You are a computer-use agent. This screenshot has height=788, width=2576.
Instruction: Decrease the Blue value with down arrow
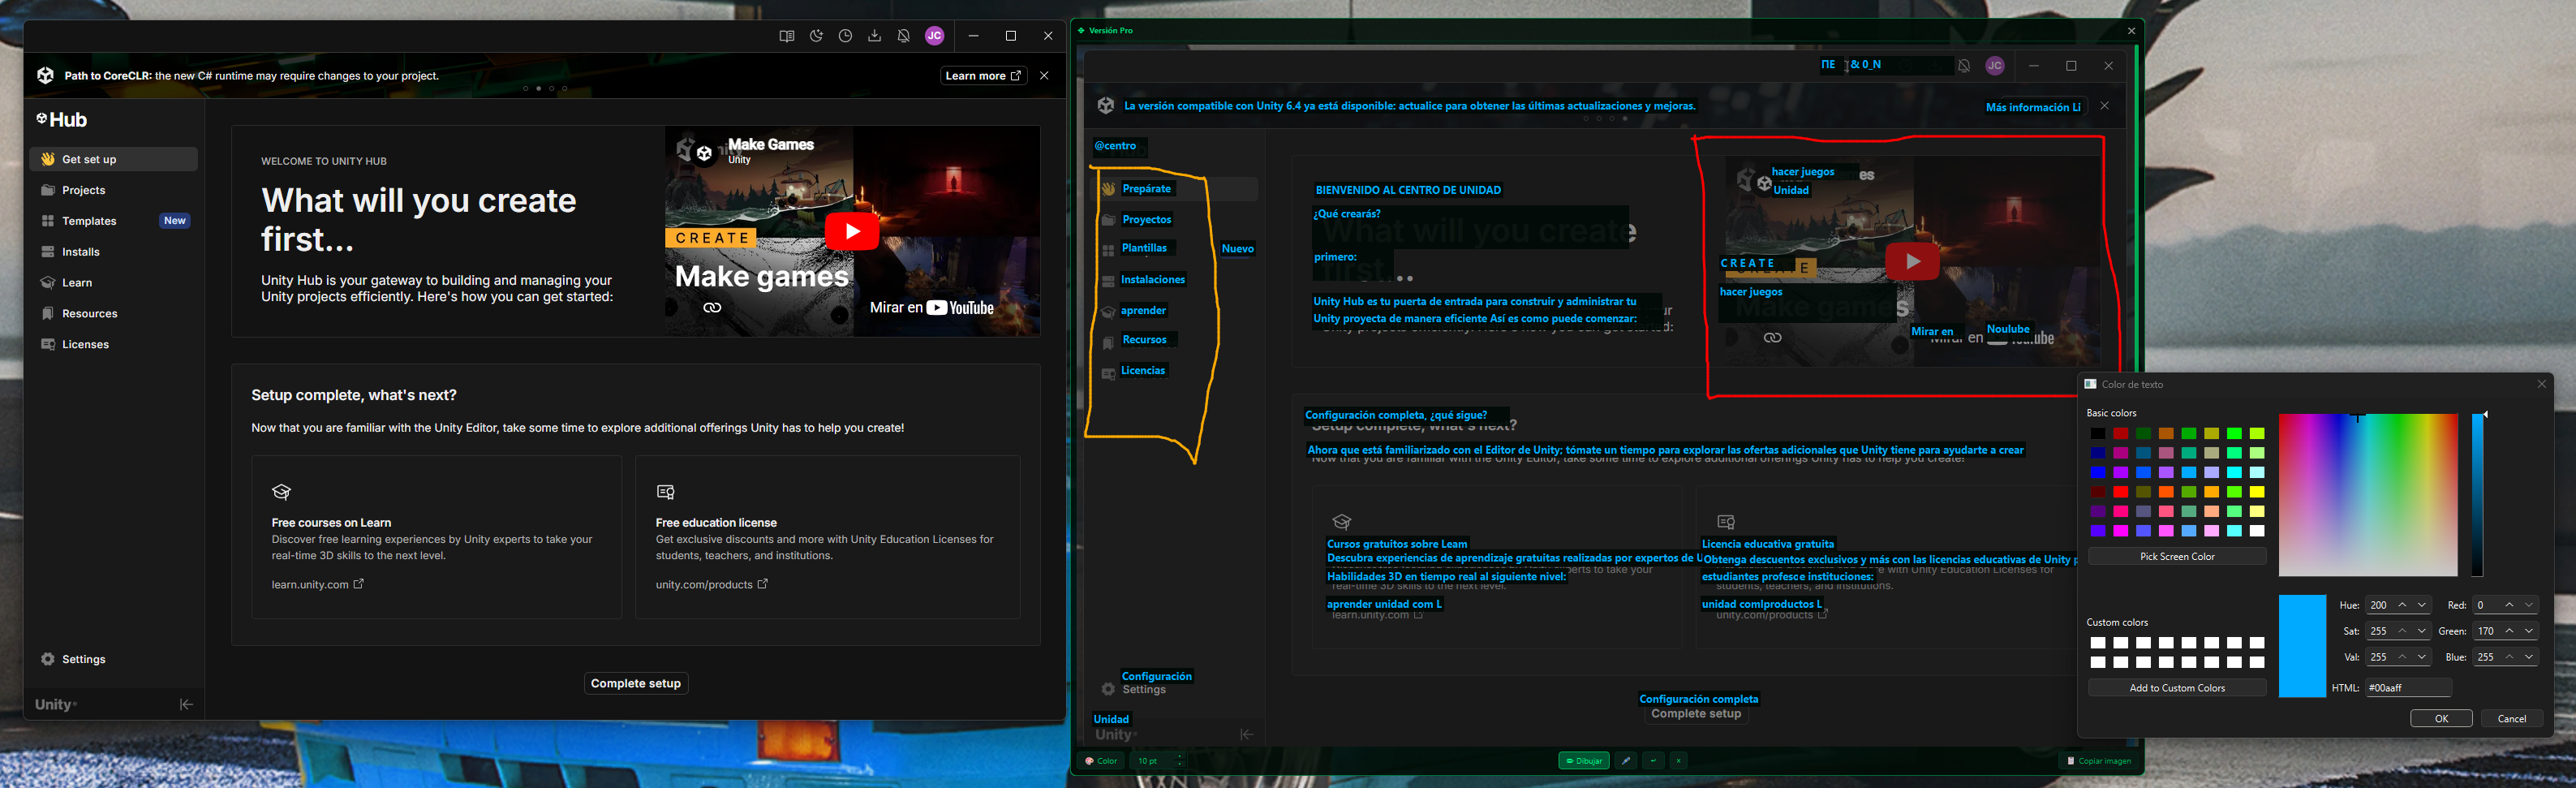[2528, 657]
